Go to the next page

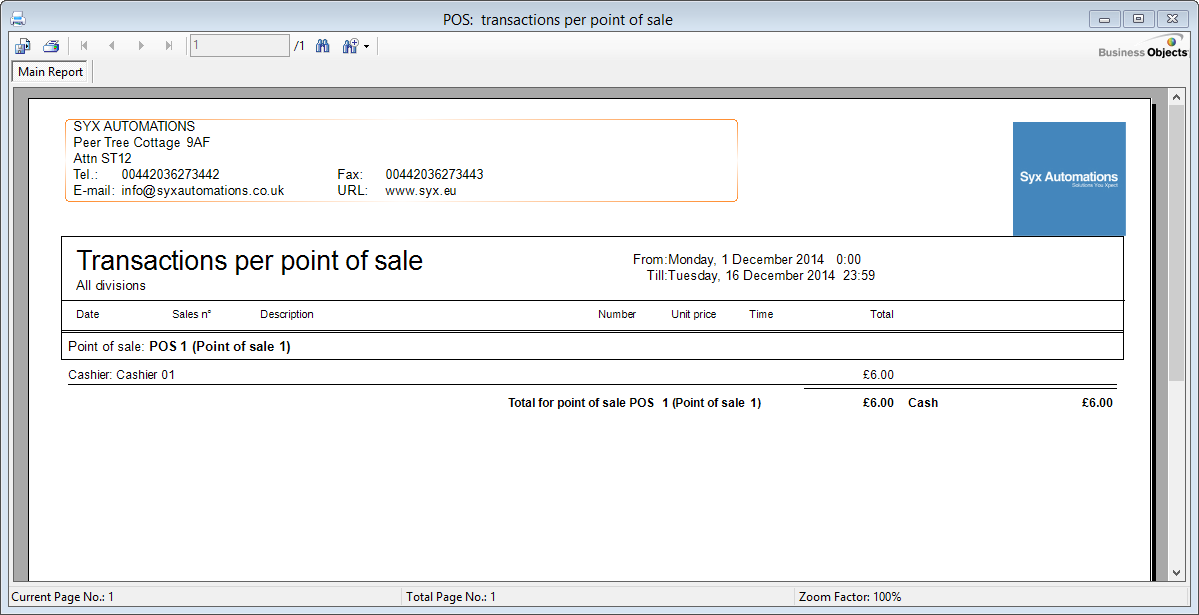tap(141, 46)
